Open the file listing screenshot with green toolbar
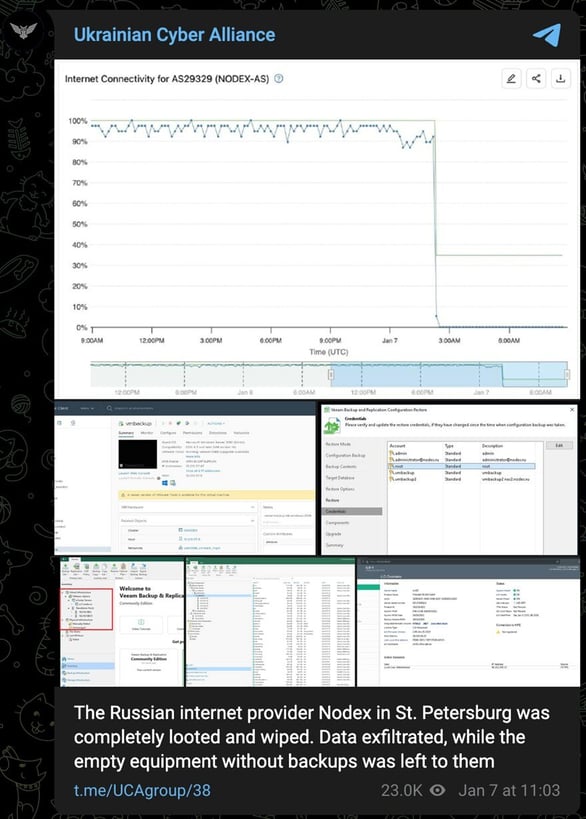The width and height of the screenshot is (586, 819). pyautogui.click(x=271, y=622)
